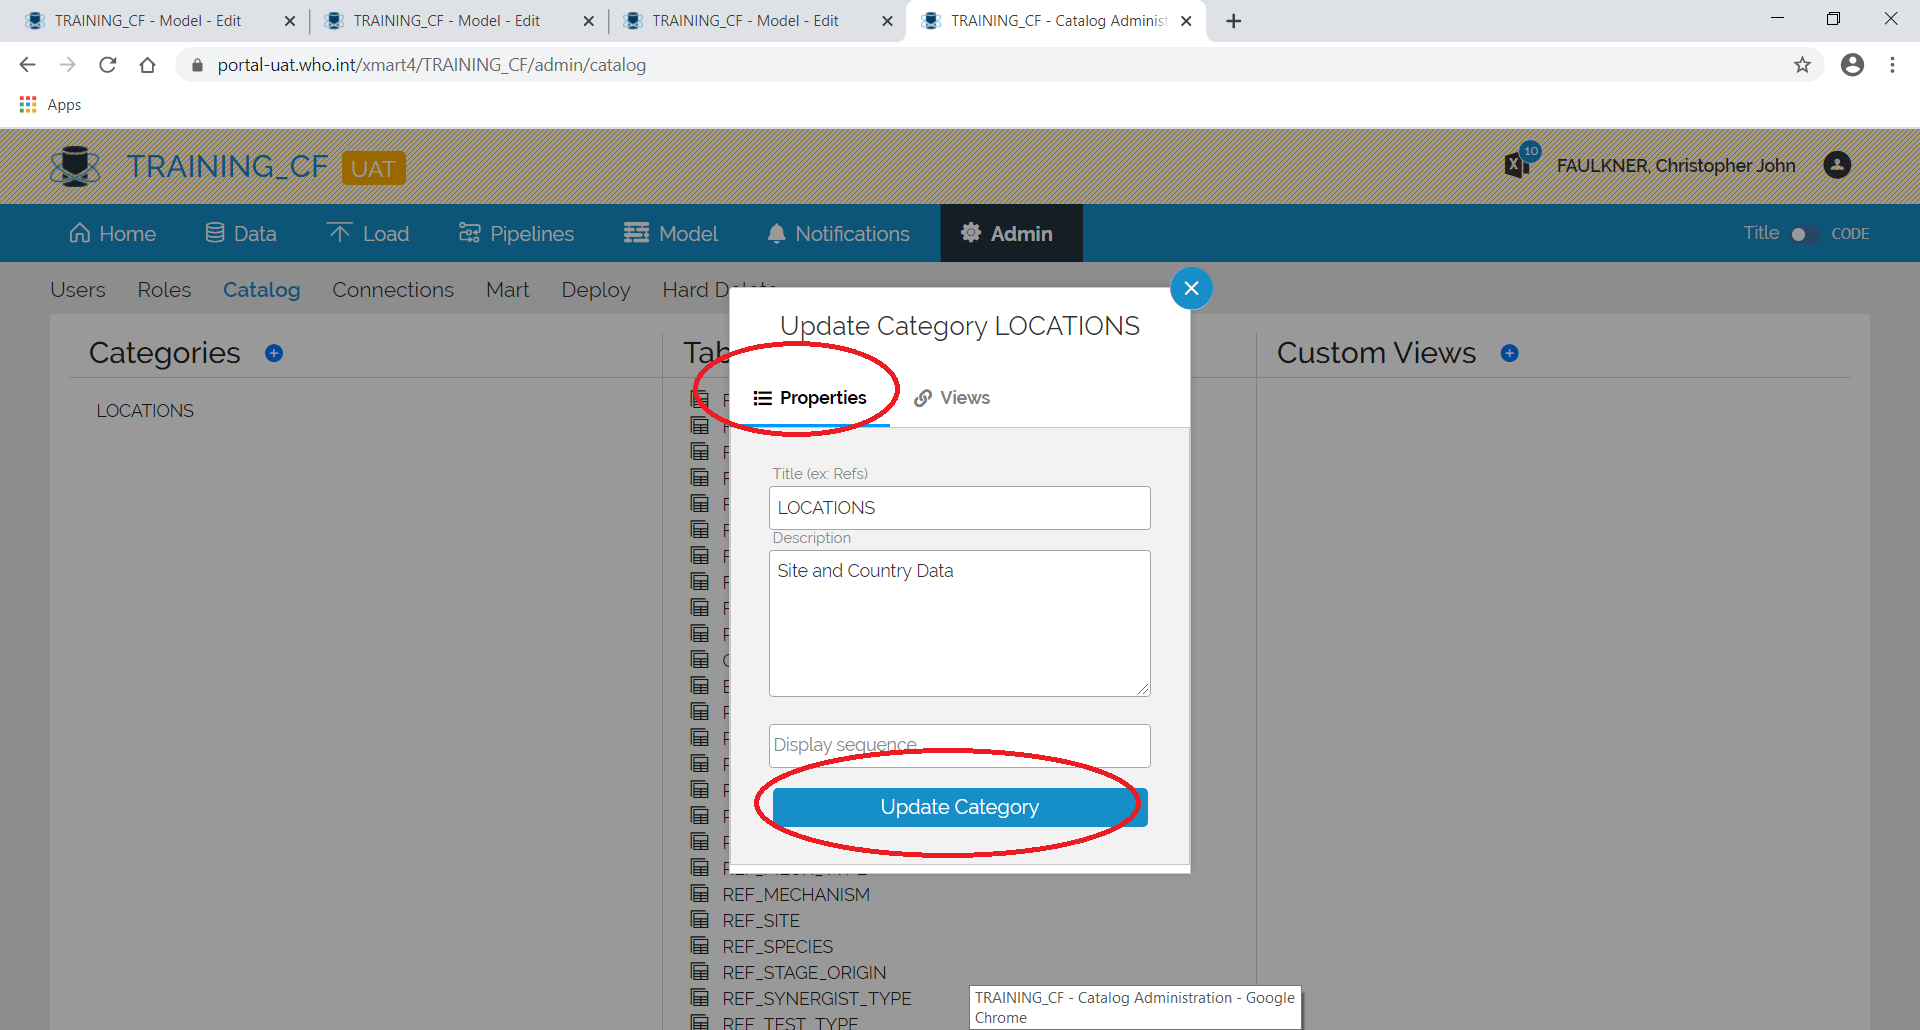Open the Apps bookmarks shortcut
The width and height of the screenshot is (1920, 1030).
pyautogui.click(x=50, y=105)
